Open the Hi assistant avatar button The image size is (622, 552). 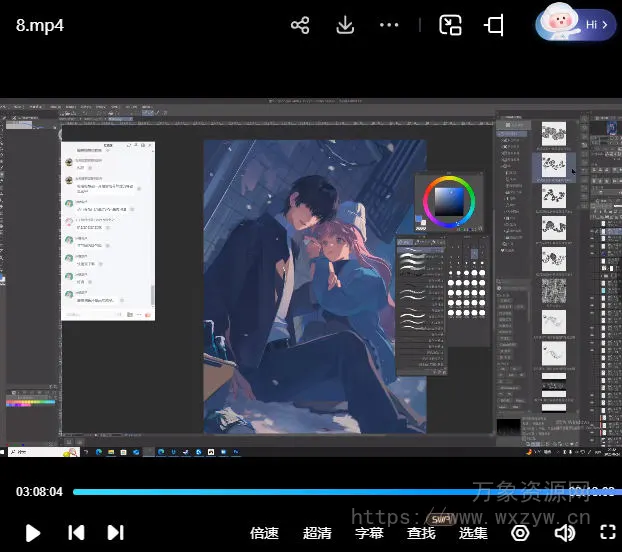coord(575,24)
